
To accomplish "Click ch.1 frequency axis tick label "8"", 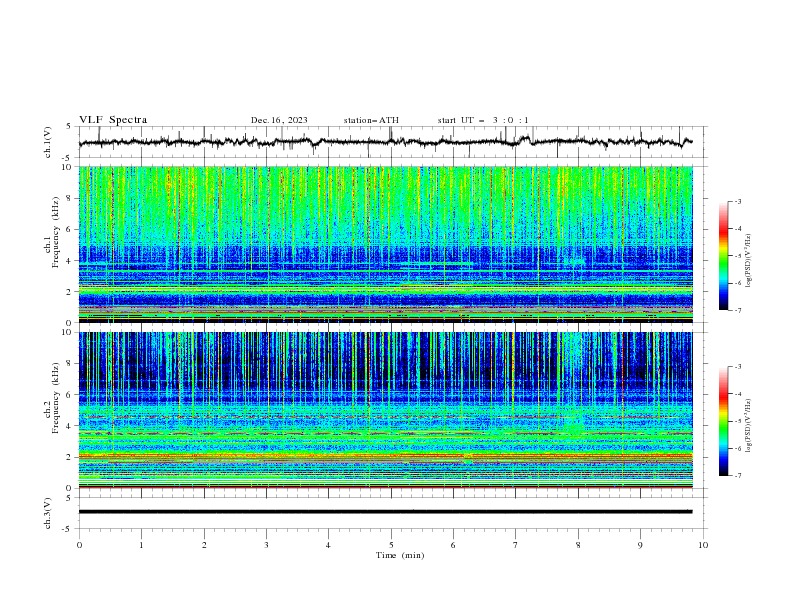I will [x=69, y=198].
